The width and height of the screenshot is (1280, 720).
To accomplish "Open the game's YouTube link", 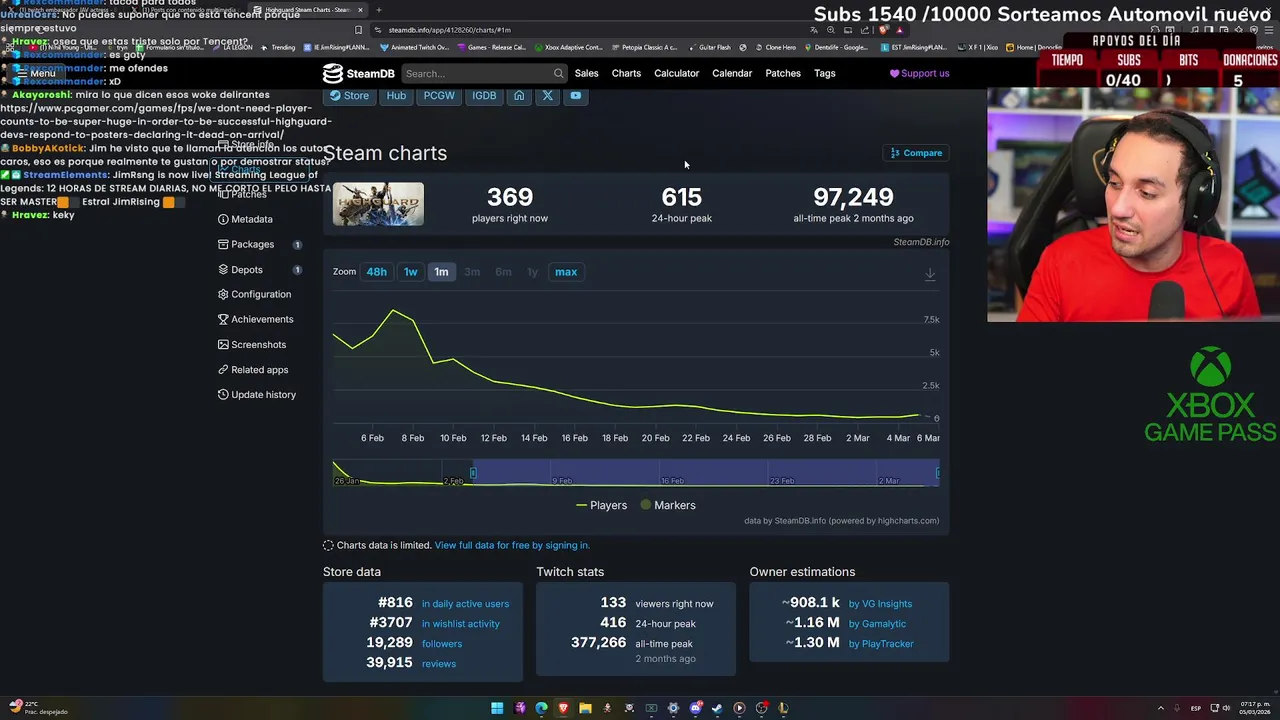I will point(576,96).
